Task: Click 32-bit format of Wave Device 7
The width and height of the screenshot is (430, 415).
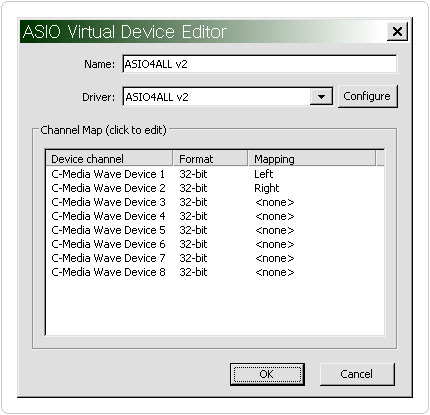Action: coord(193,258)
